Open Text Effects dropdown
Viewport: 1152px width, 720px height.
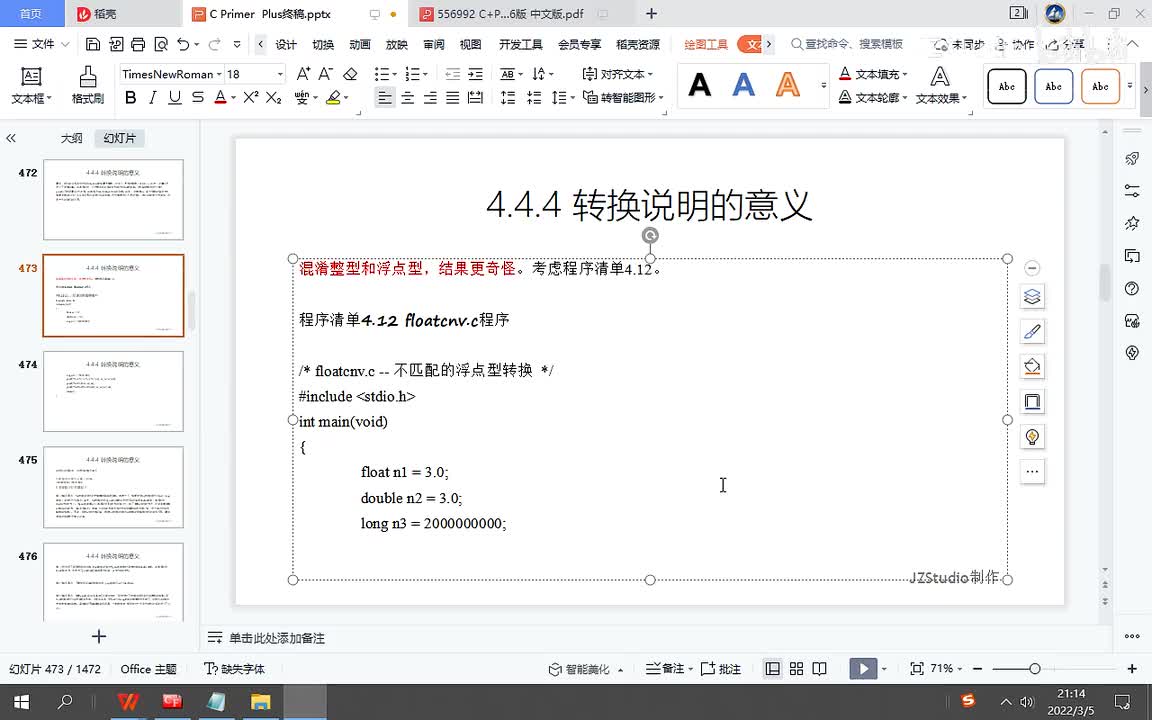(940, 85)
